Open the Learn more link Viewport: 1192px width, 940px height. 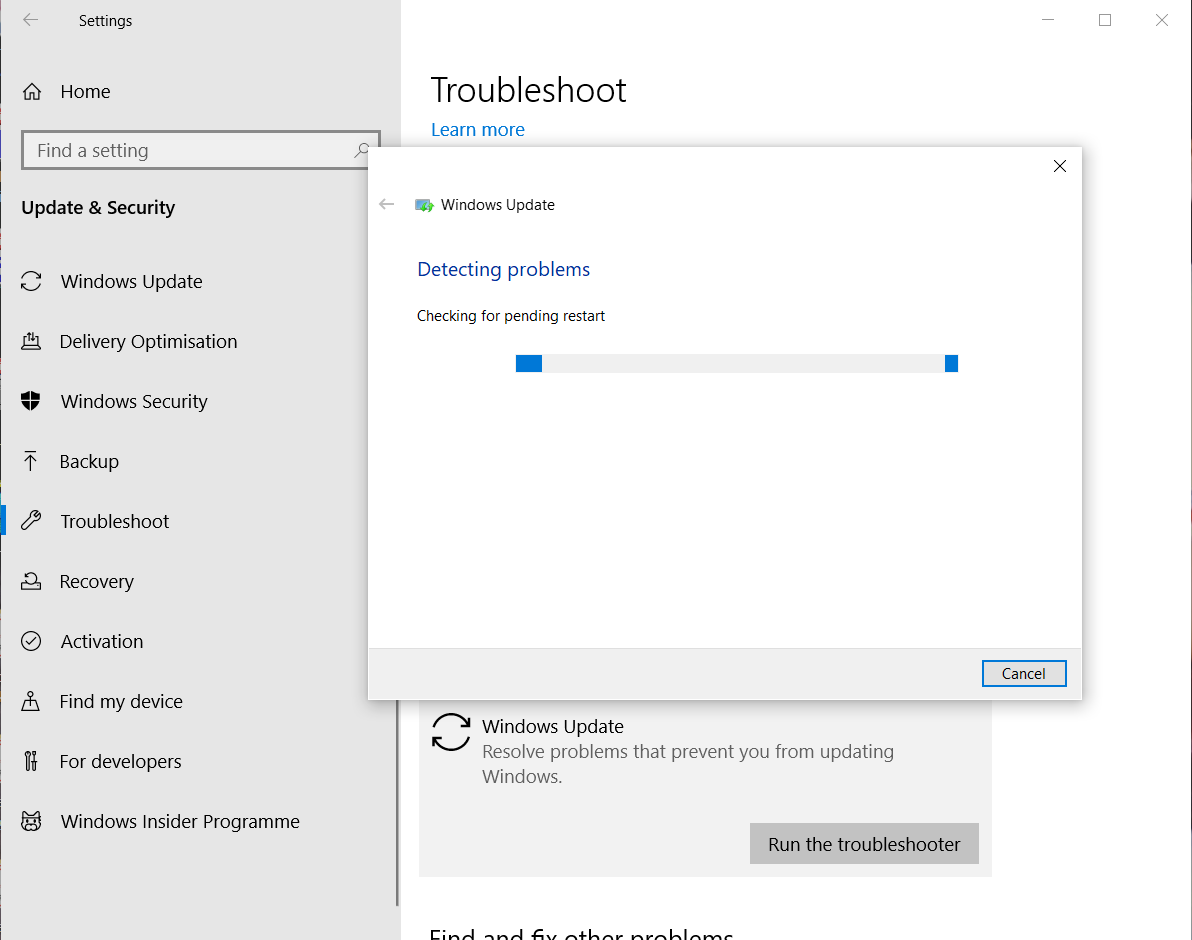[477, 130]
